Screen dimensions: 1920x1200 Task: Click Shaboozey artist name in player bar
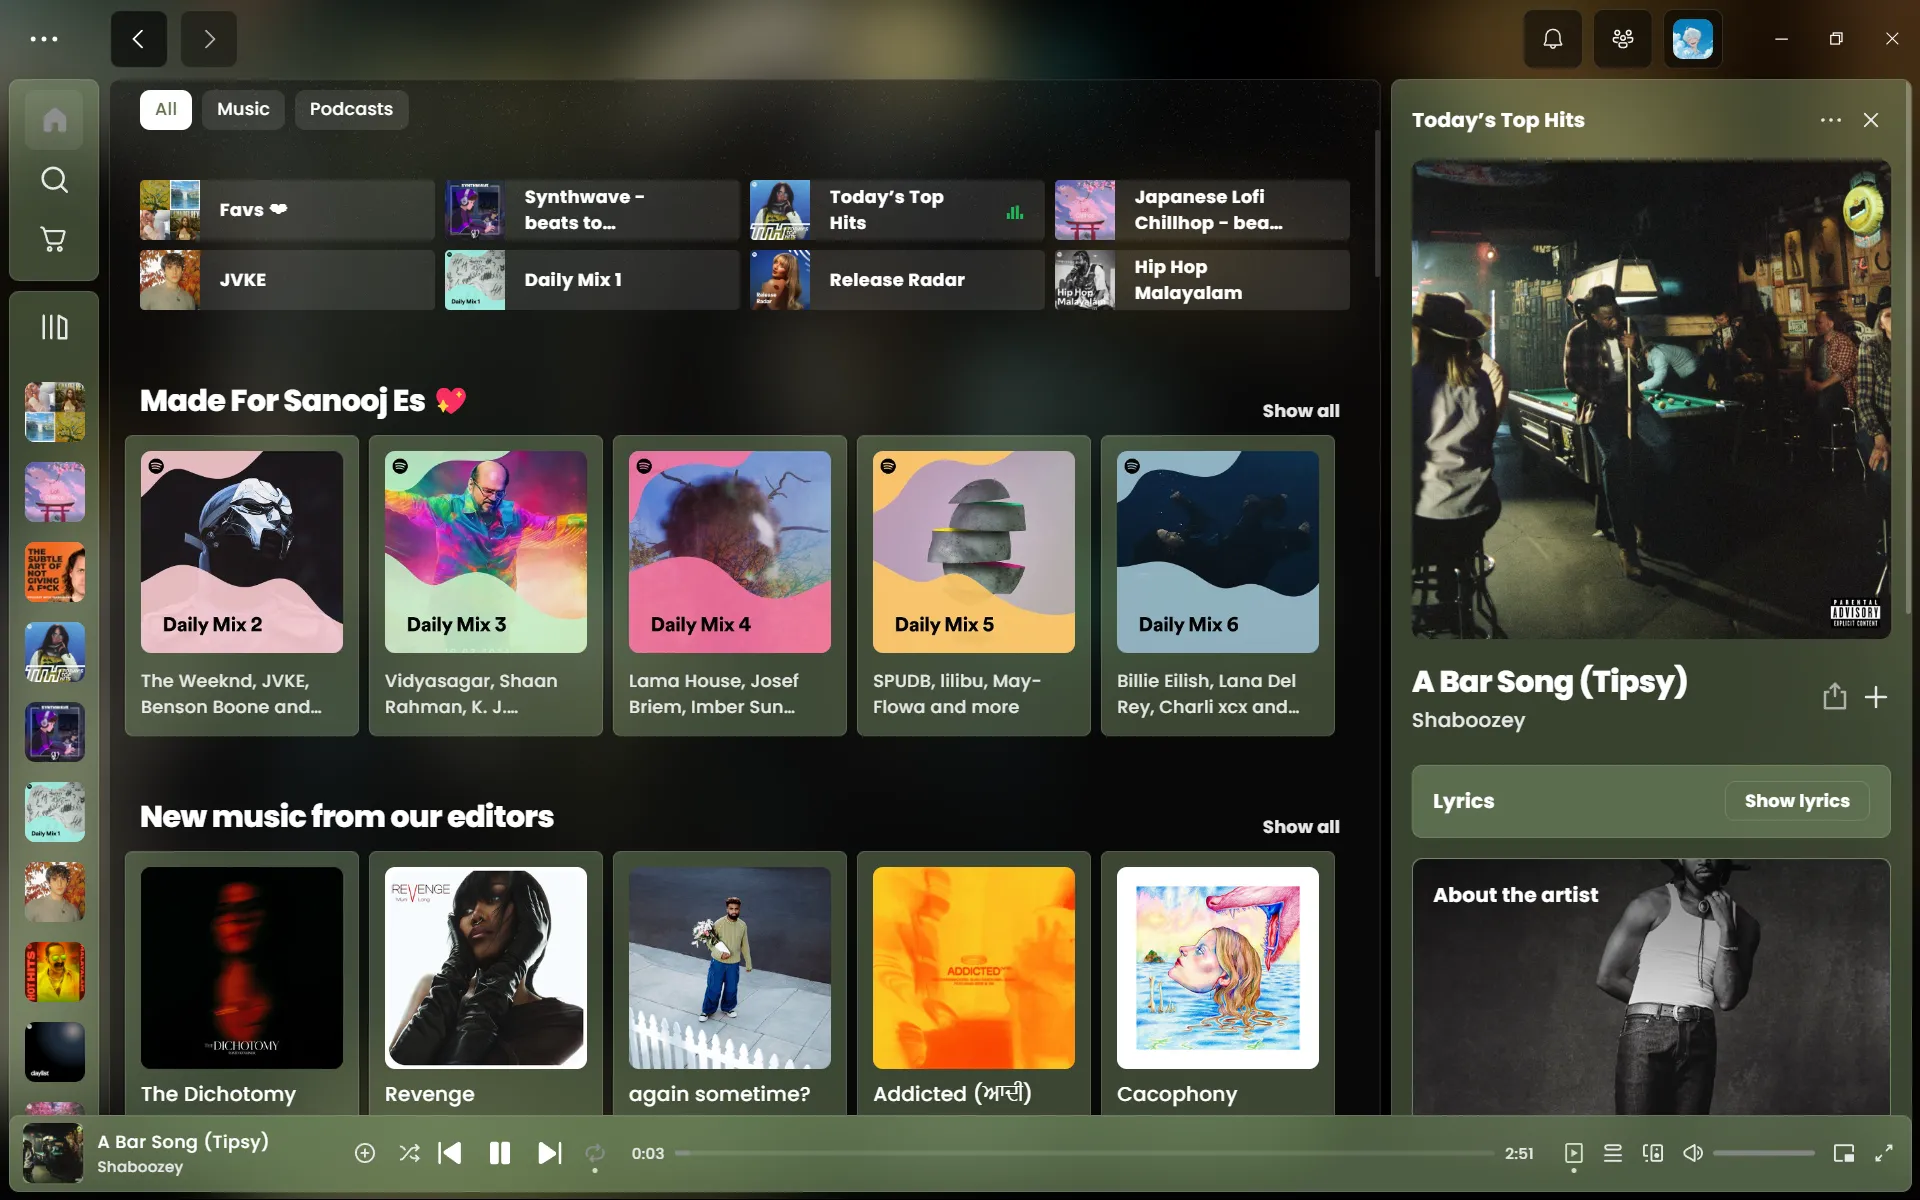pyautogui.click(x=140, y=1167)
